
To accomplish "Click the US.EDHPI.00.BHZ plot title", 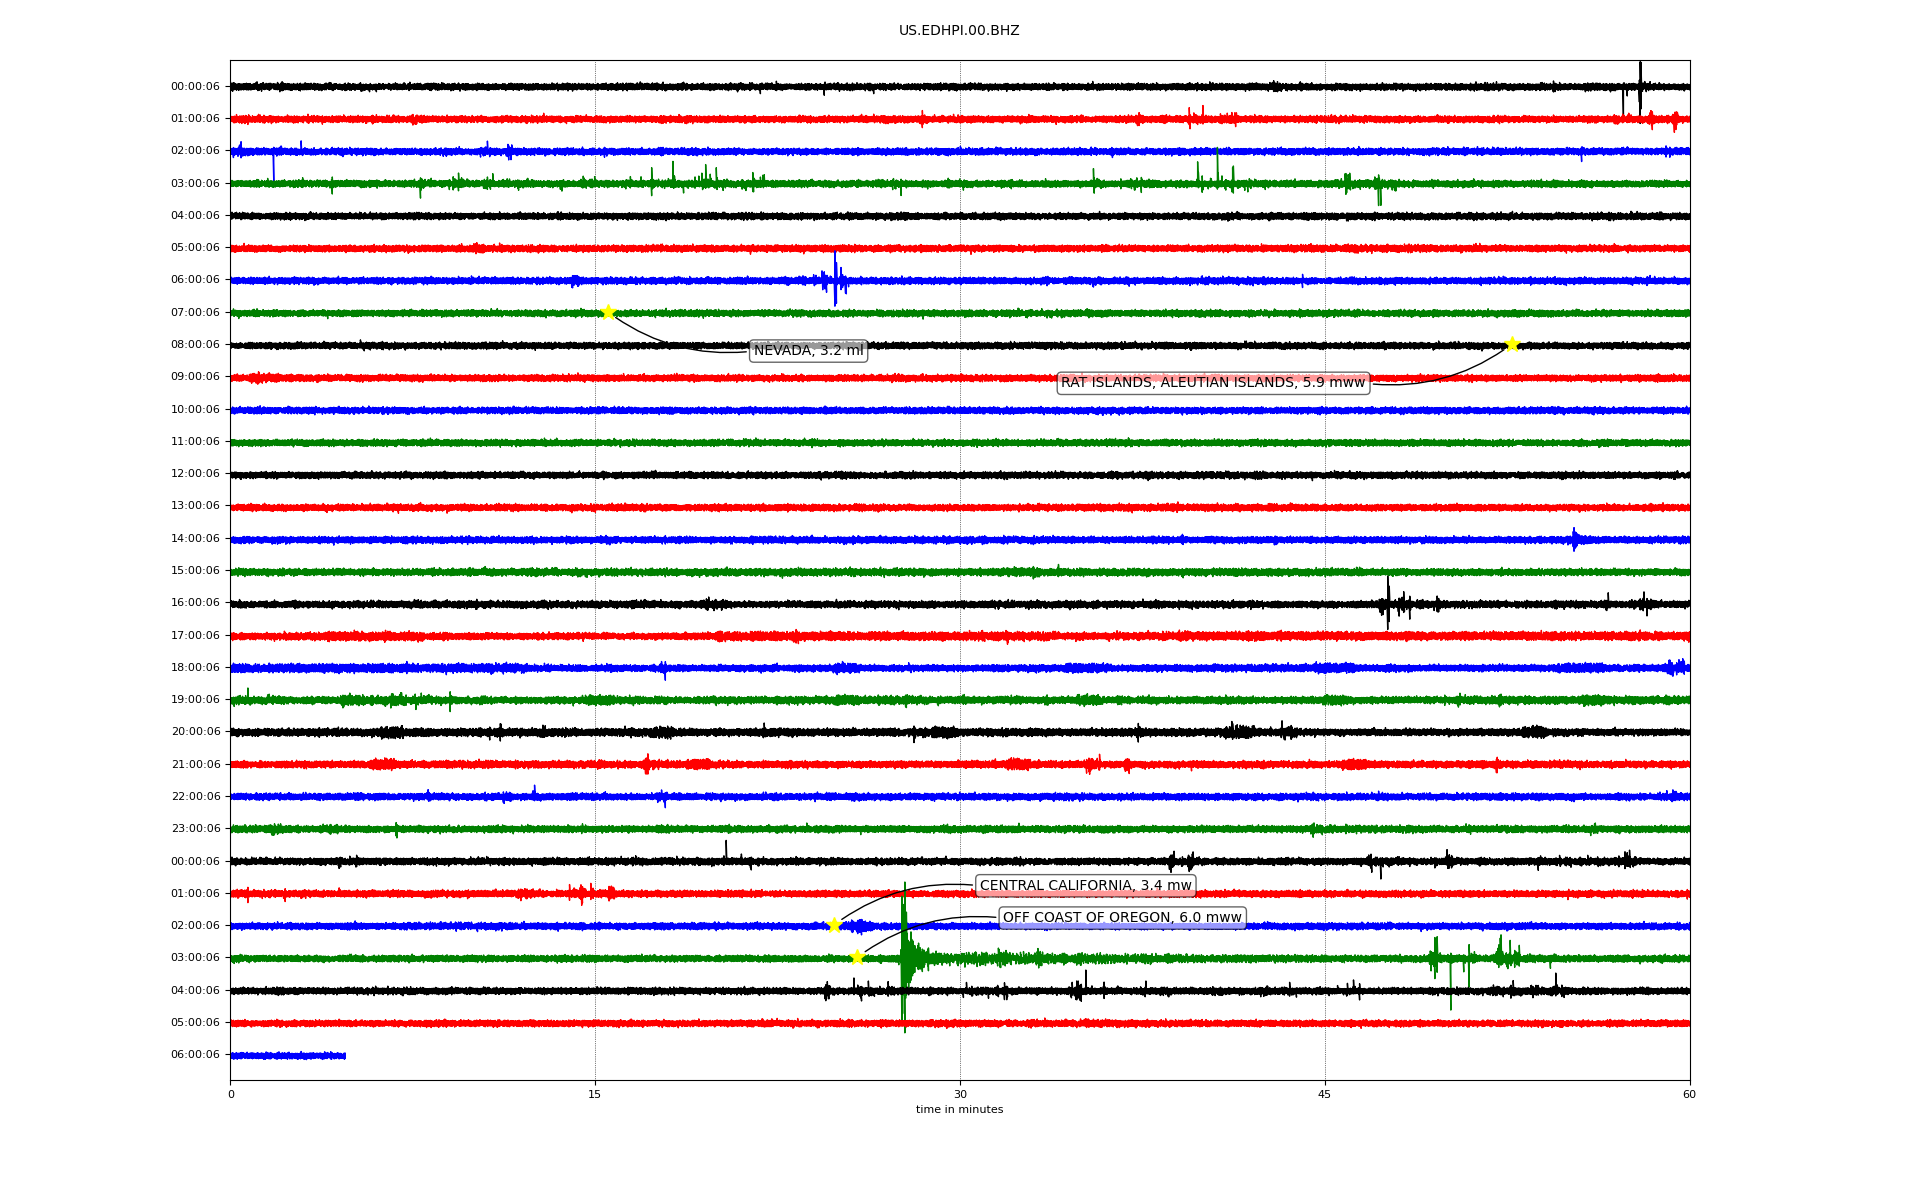I will coord(958,31).
